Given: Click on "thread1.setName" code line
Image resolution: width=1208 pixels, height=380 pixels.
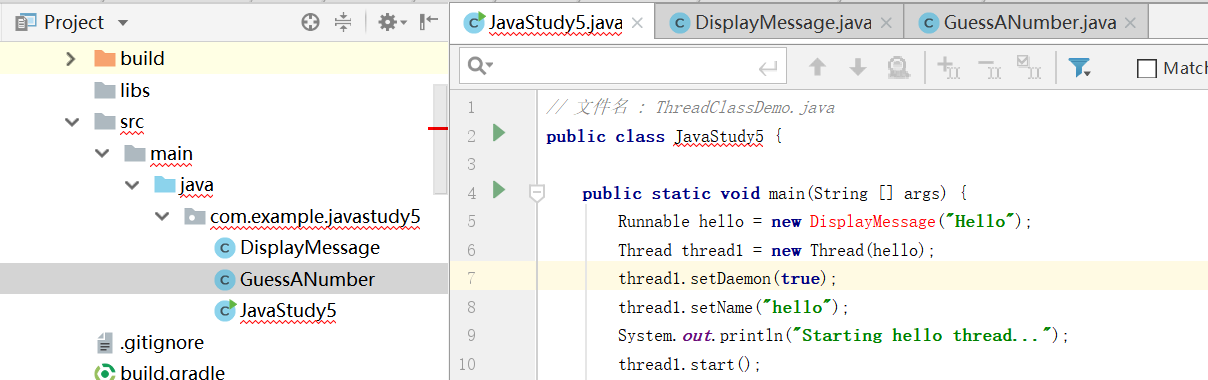Looking at the screenshot, I should click(733, 307).
